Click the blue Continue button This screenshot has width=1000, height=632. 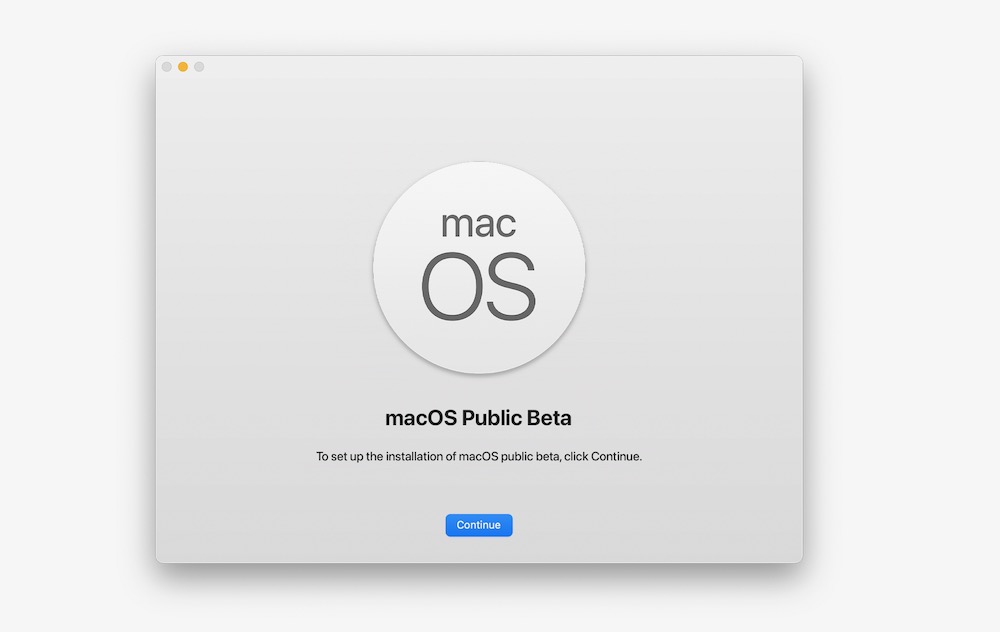coord(478,525)
